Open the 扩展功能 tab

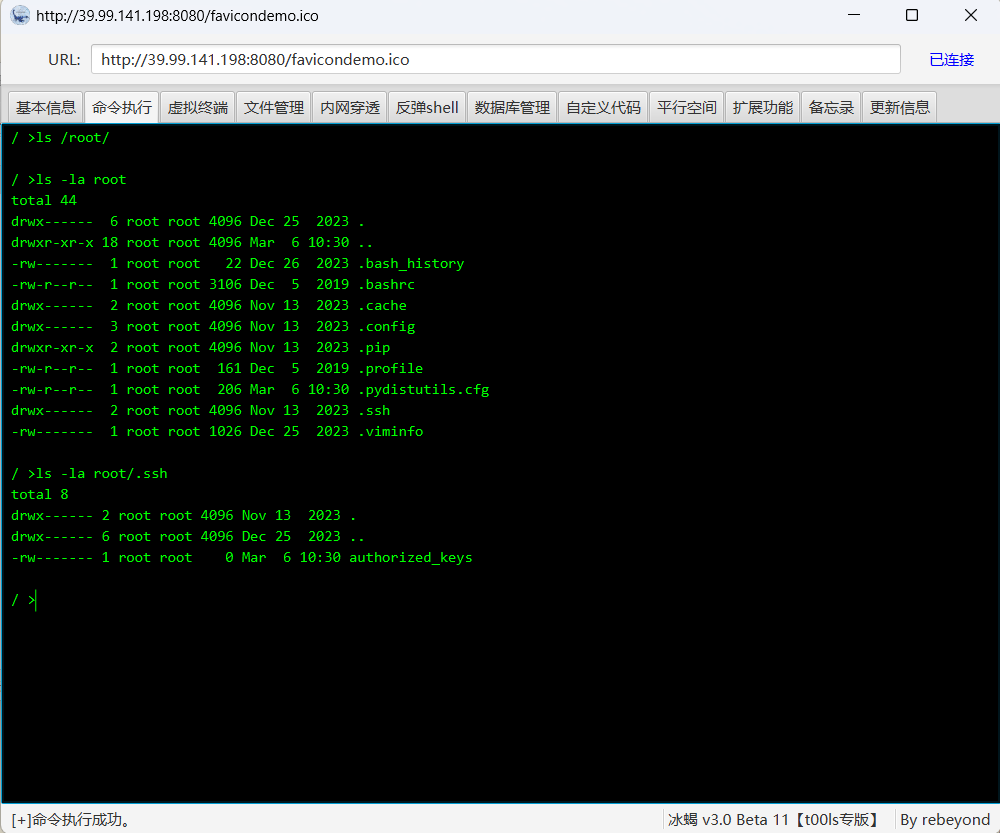coord(763,108)
